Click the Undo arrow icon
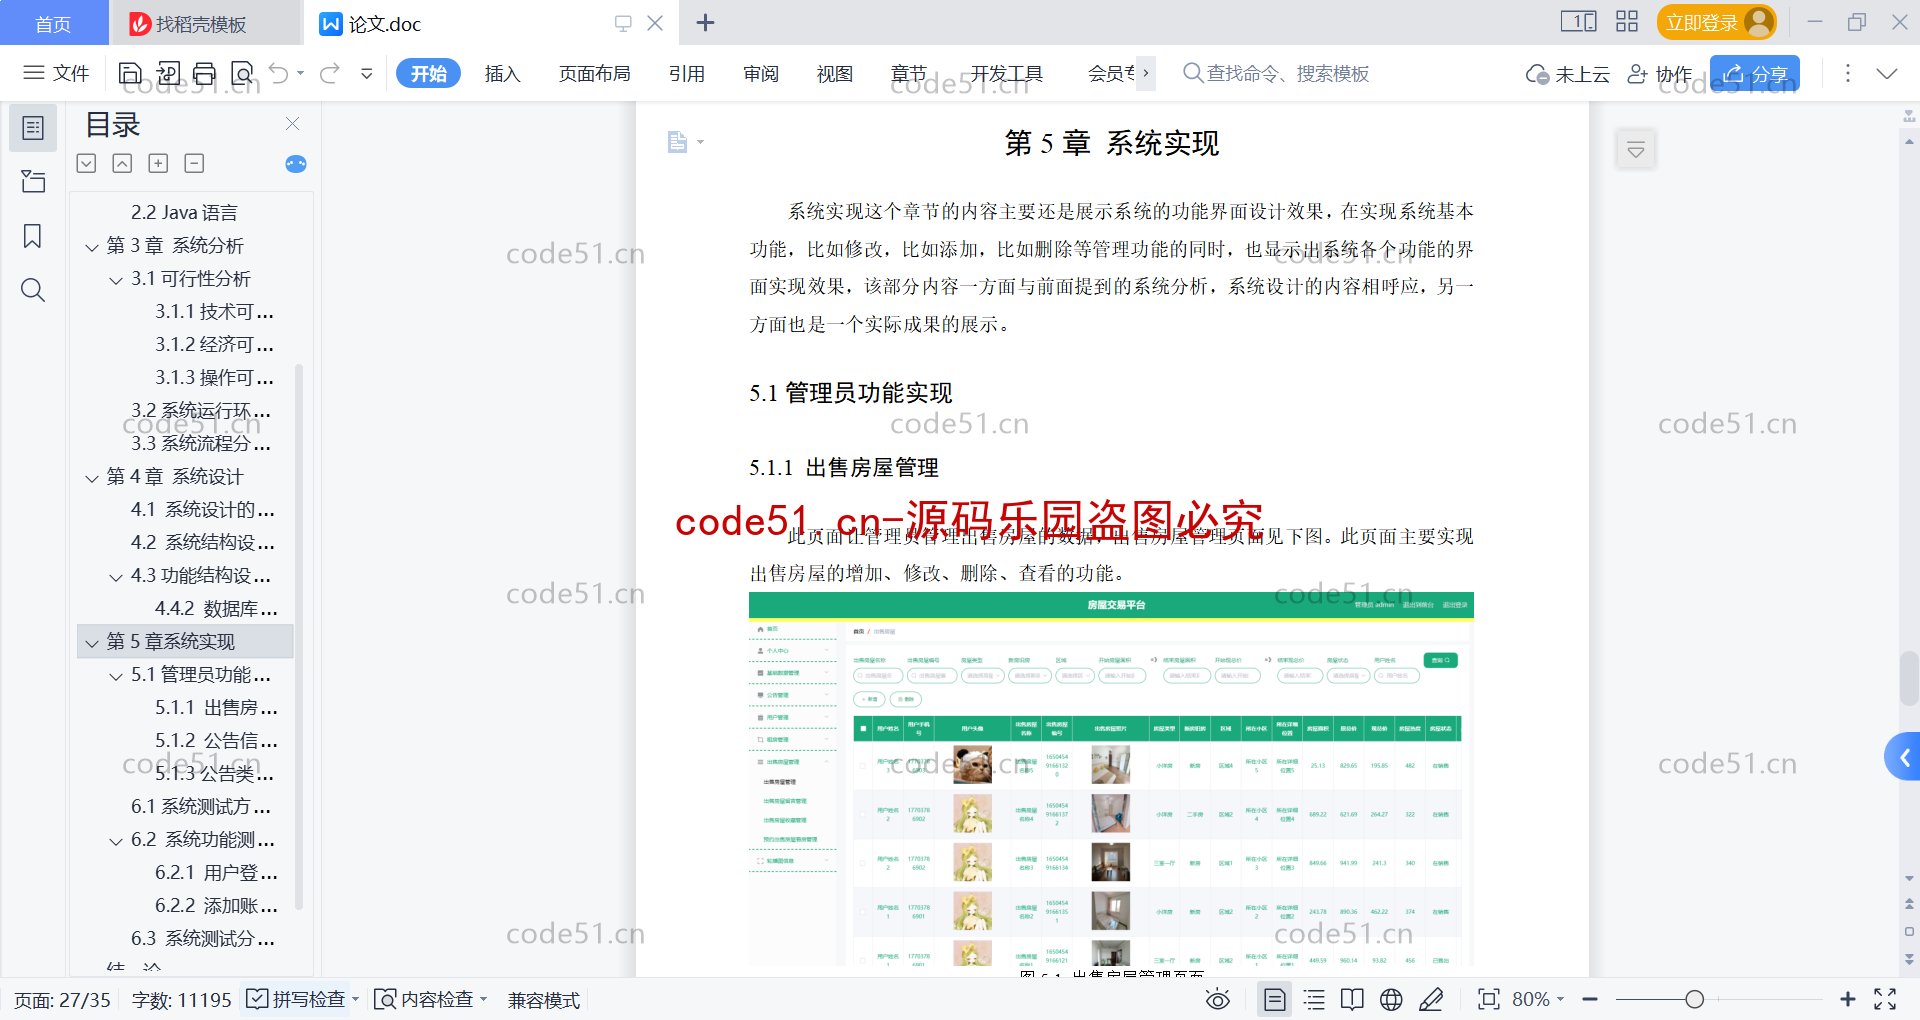 (279, 73)
